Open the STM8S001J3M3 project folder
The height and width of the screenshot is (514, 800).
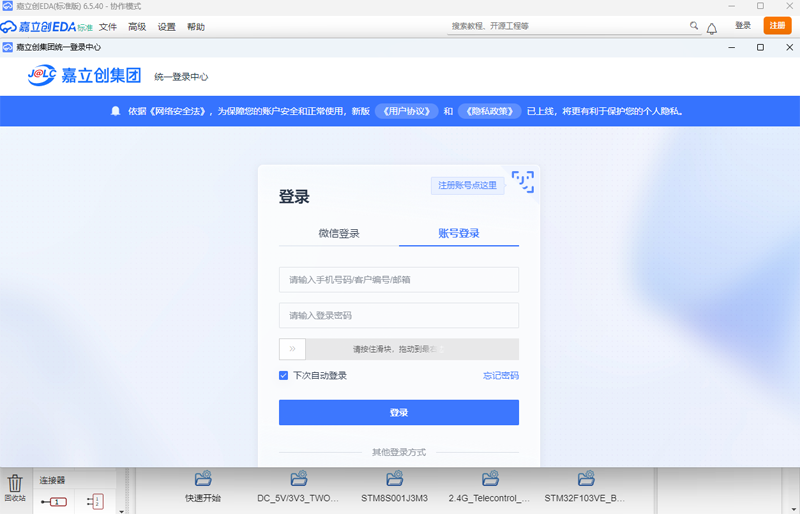[394, 487]
